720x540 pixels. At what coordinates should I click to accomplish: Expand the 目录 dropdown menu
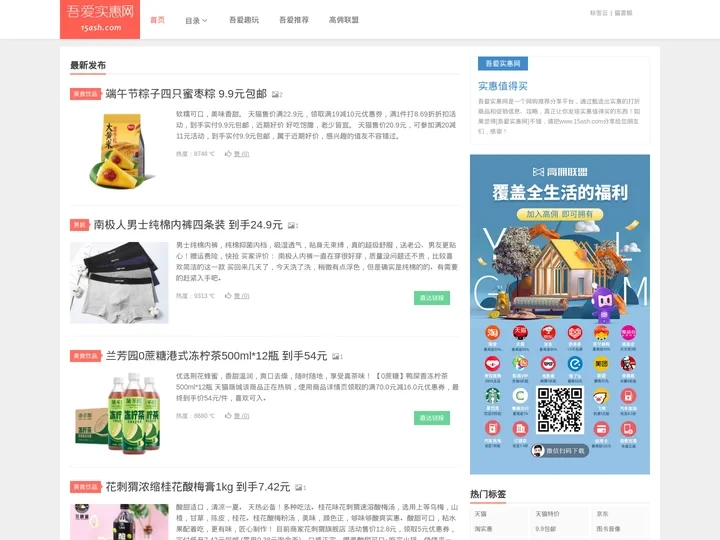point(196,20)
